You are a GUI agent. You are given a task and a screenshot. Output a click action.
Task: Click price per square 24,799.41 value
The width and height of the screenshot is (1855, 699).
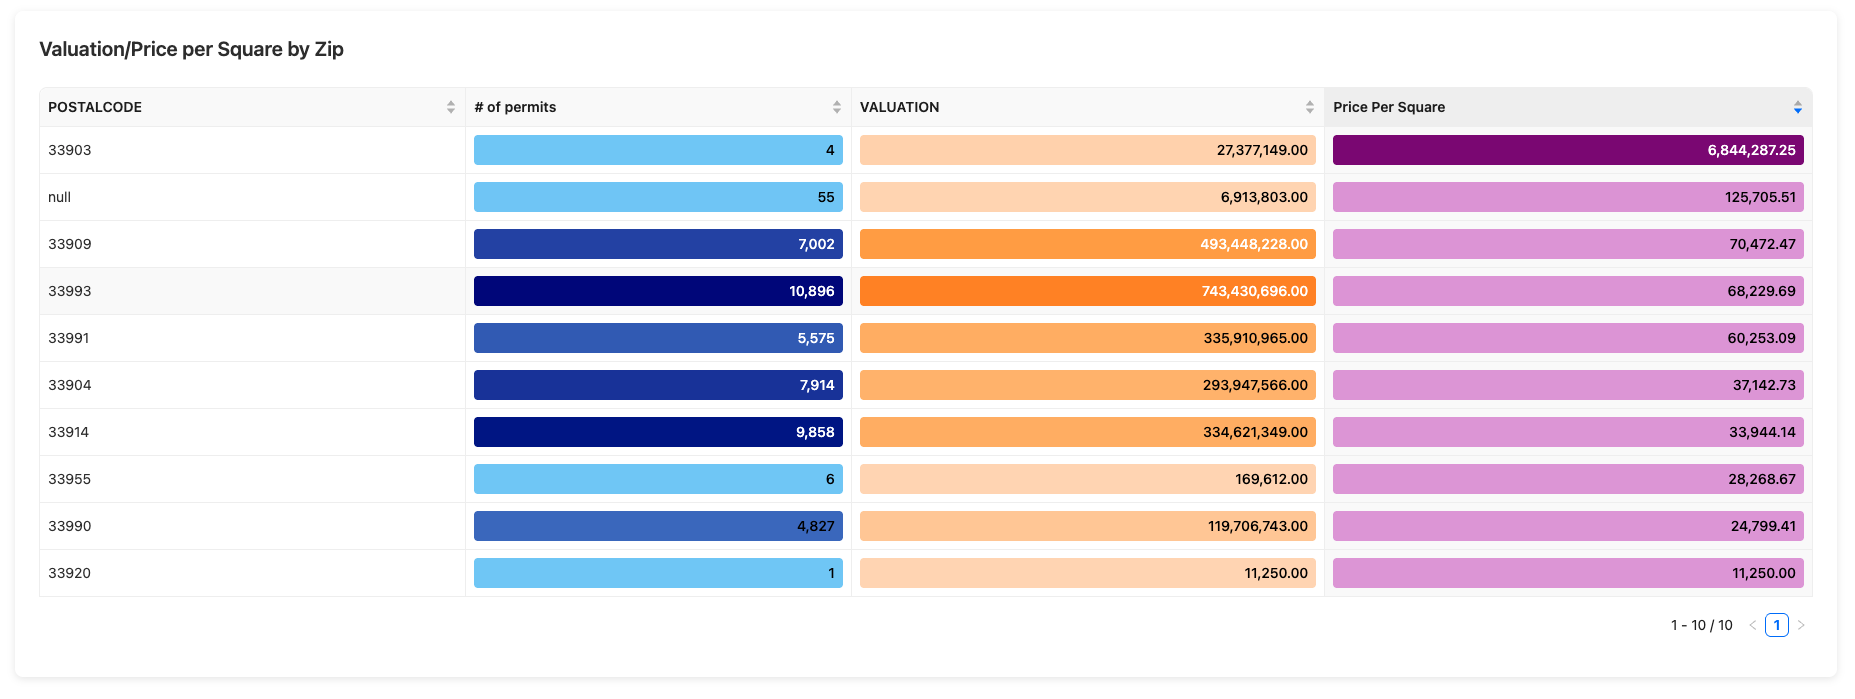point(1763,526)
